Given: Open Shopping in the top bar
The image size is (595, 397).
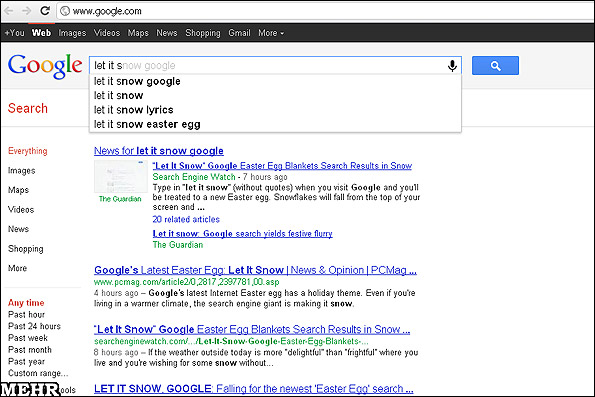Looking at the screenshot, I should (203, 33).
